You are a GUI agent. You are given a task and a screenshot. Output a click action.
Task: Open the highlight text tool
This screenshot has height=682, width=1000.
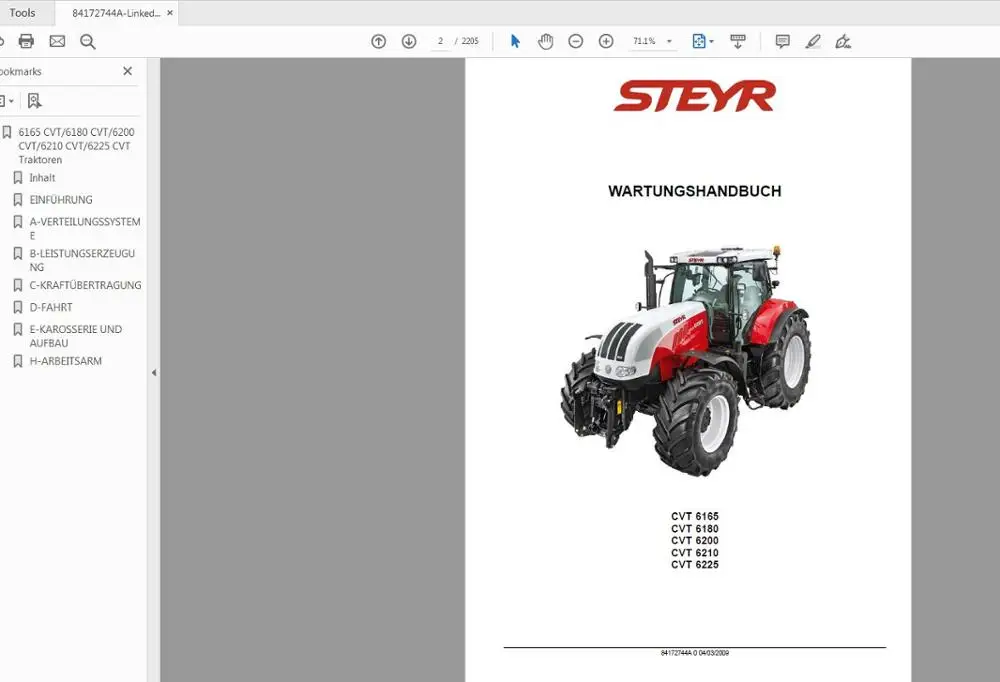point(812,41)
